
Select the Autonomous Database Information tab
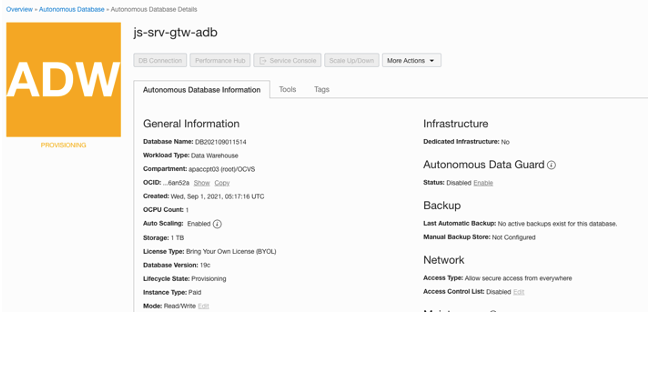point(202,89)
